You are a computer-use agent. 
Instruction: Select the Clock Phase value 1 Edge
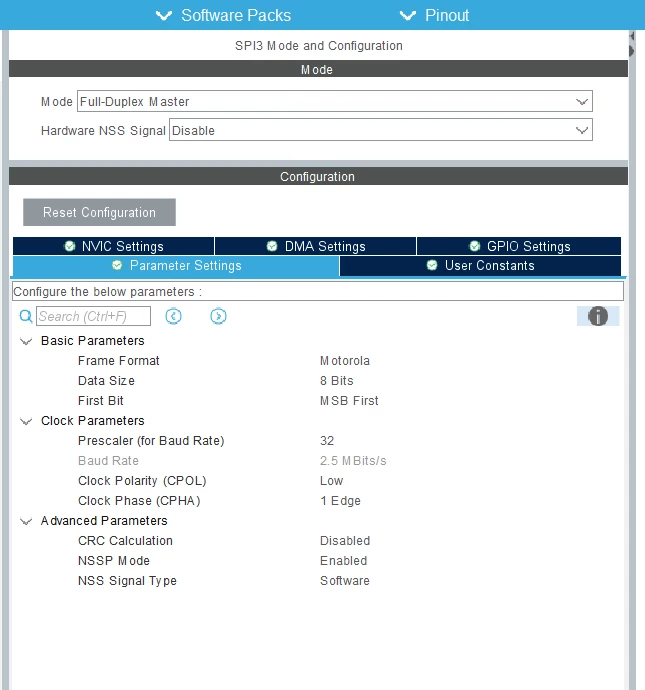click(341, 501)
